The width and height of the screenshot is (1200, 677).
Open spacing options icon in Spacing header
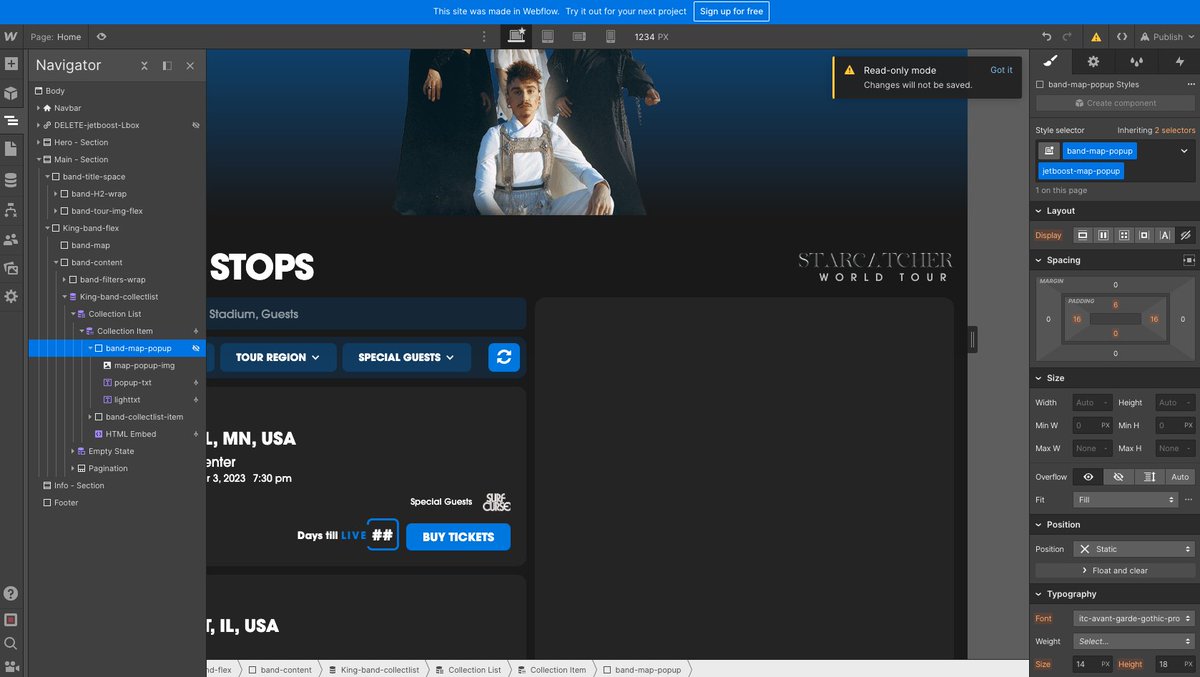click(x=1188, y=260)
